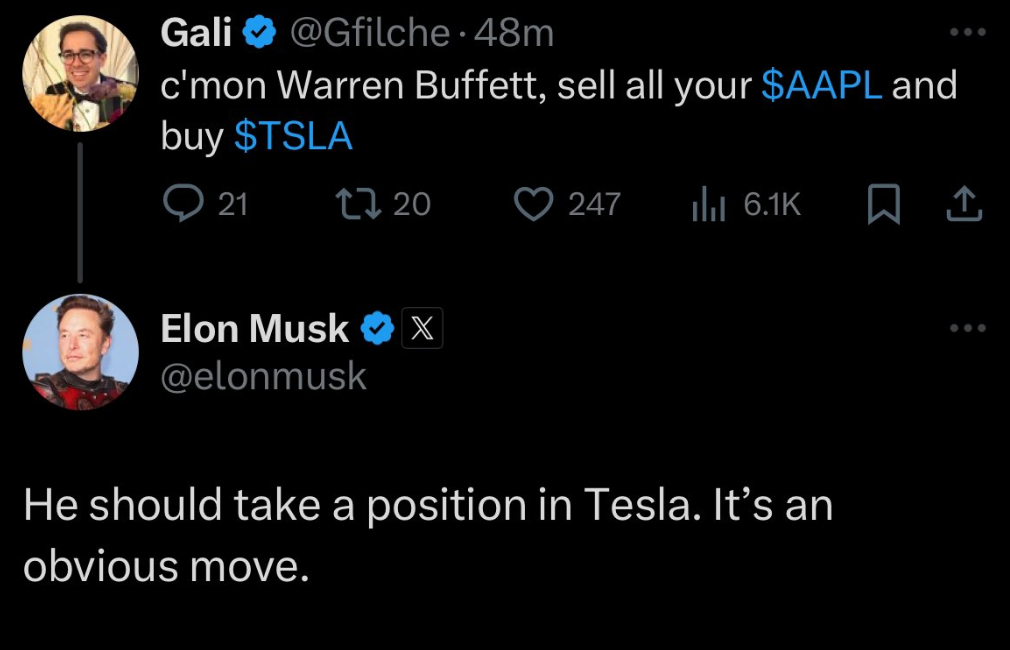Click the Elon Musk display name
This screenshot has width=1010, height=650.
click(254, 329)
